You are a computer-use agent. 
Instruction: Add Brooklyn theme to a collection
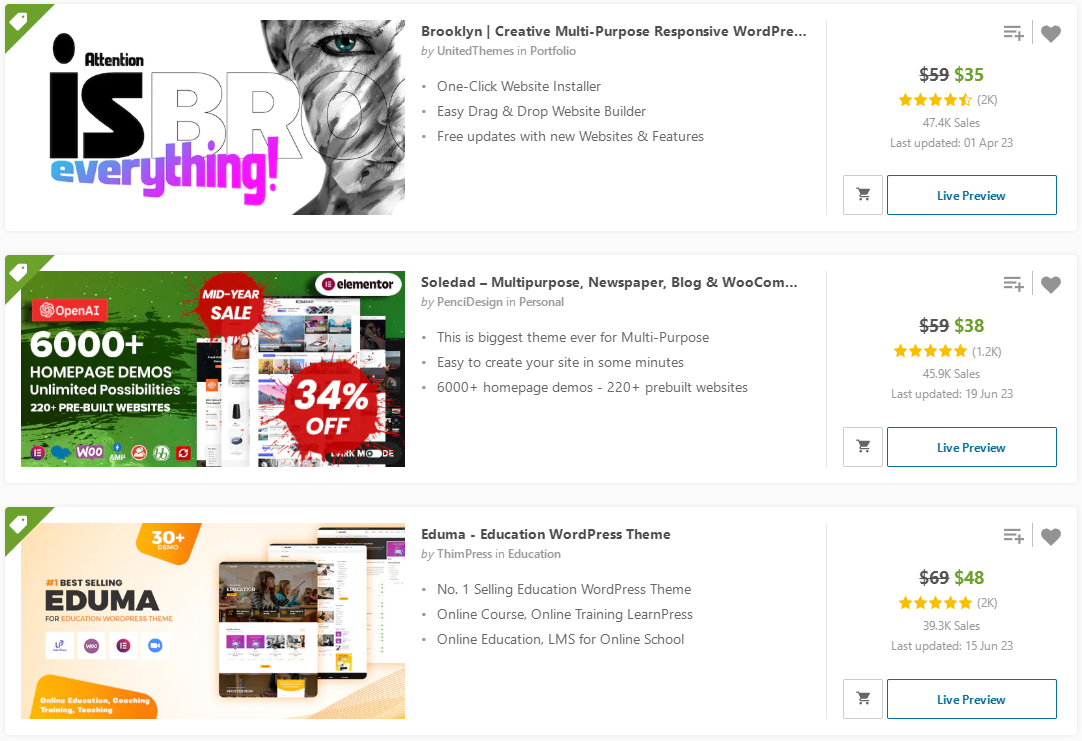[x=1013, y=32]
